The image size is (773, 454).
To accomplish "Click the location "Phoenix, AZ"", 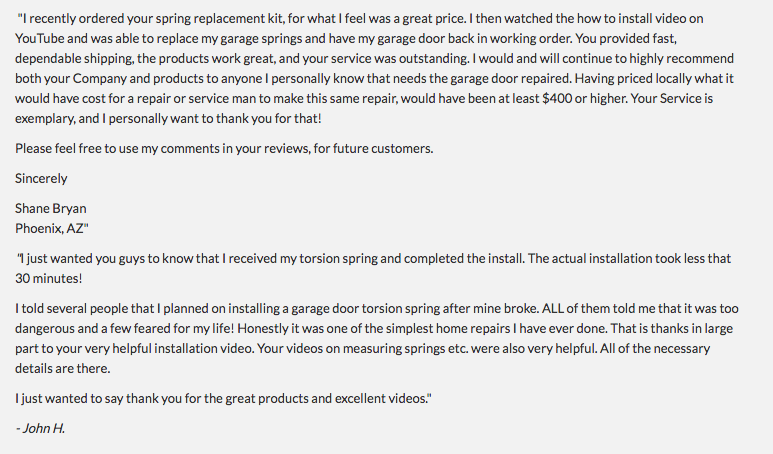I will pyautogui.click(x=52, y=228).
